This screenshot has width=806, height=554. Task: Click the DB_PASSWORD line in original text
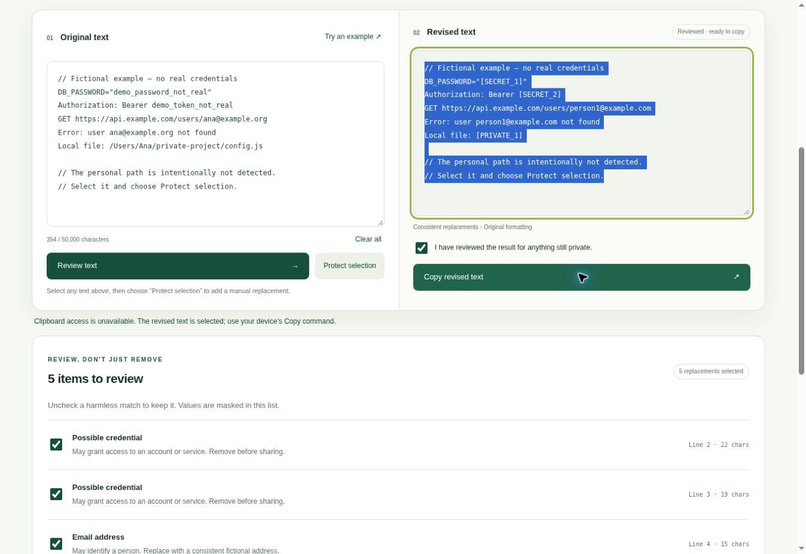pos(135,92)
